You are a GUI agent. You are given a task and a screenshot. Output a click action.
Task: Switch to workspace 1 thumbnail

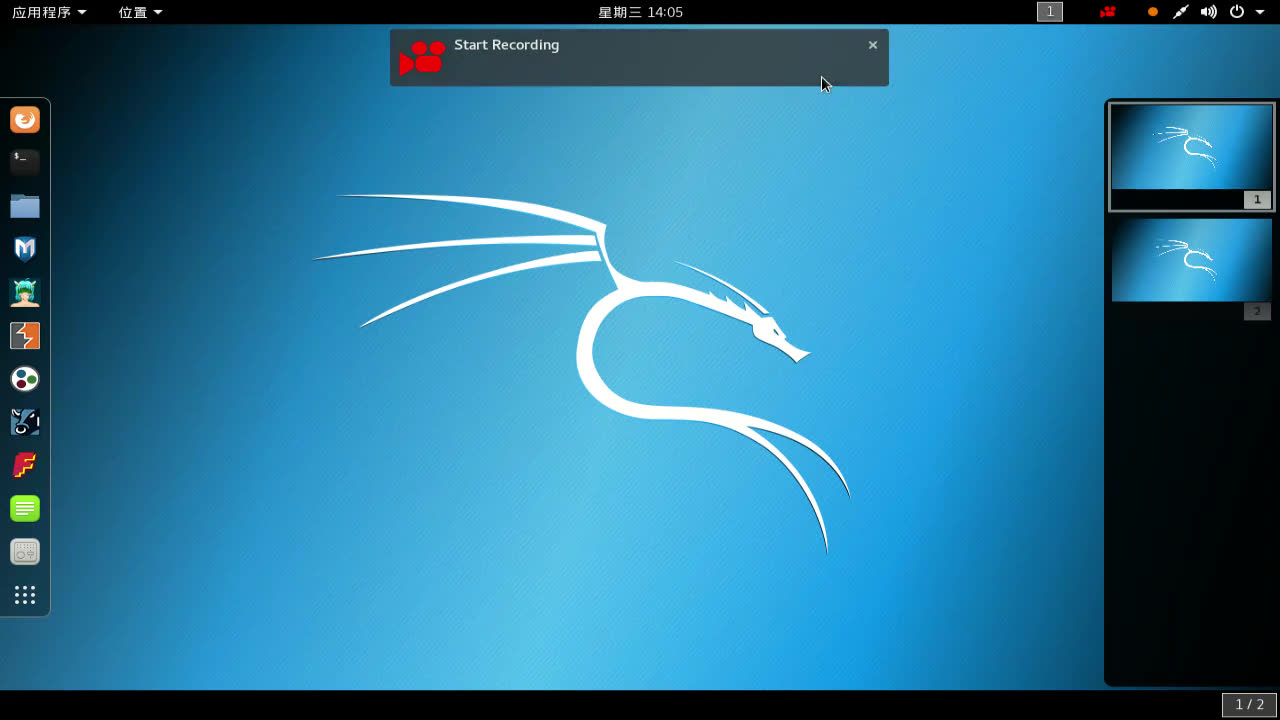1192,157
